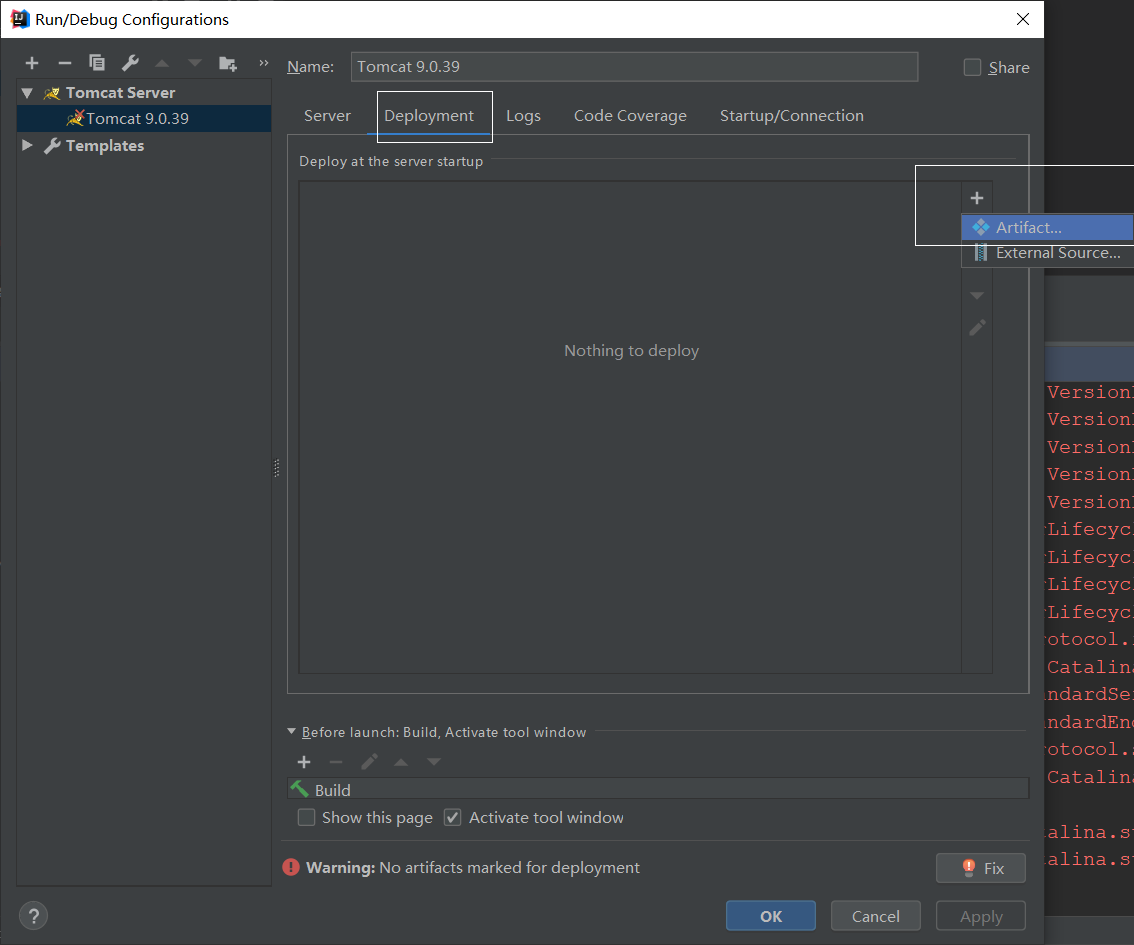Click the OK button
The image size is (1134, 945).
pos(771,916)
